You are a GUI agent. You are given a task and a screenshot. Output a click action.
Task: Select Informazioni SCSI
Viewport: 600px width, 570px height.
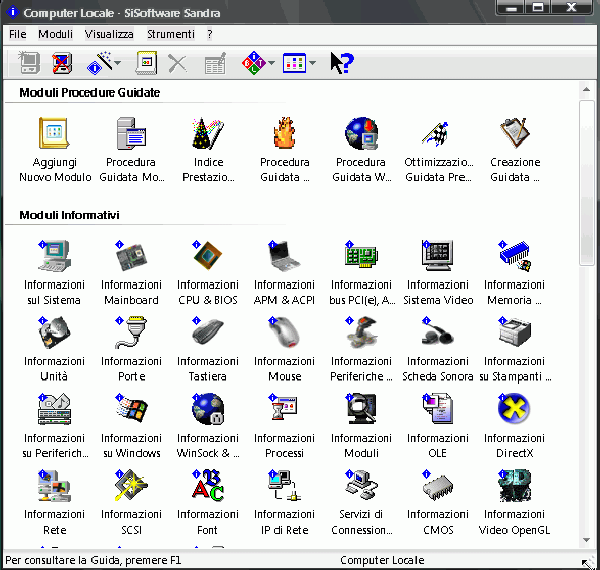131,502
